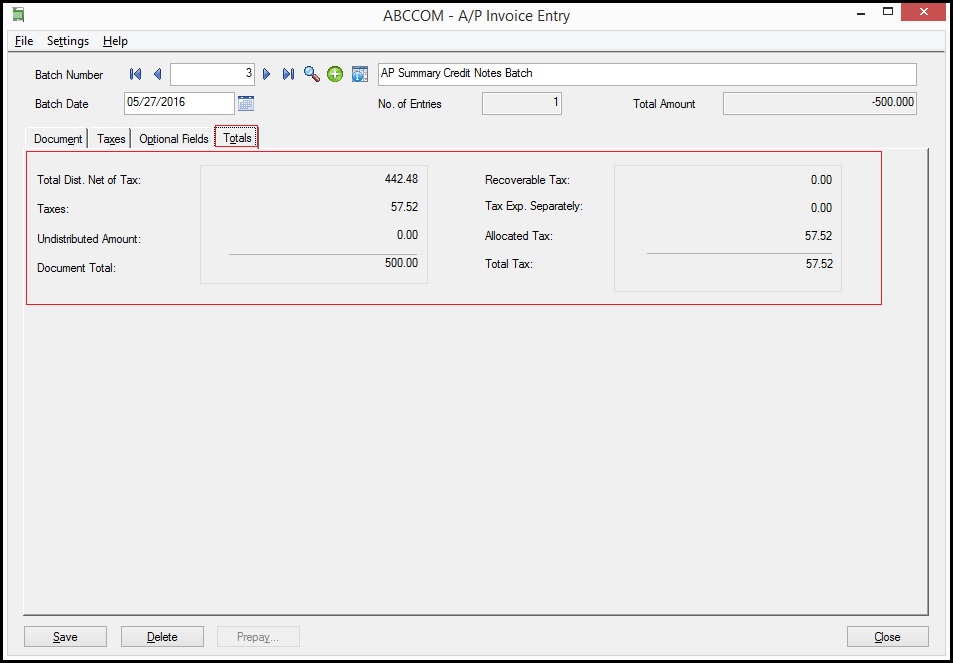Go to the first batch
953x663 pixels.
(136, 74)
